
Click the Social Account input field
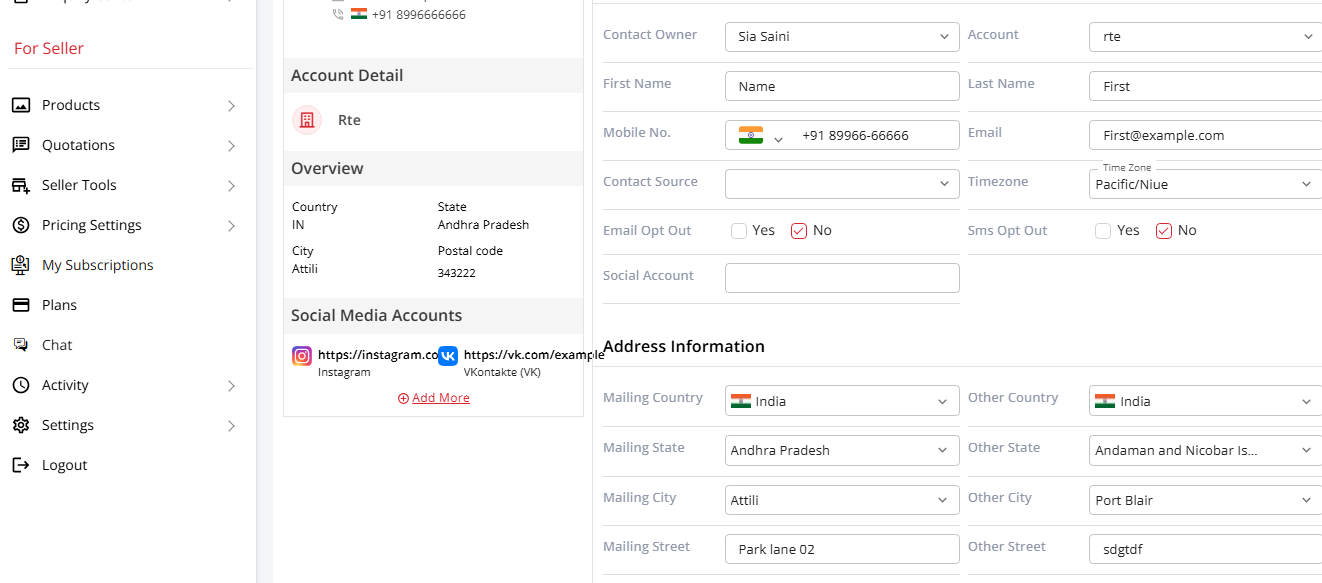(x=841, y=278)
